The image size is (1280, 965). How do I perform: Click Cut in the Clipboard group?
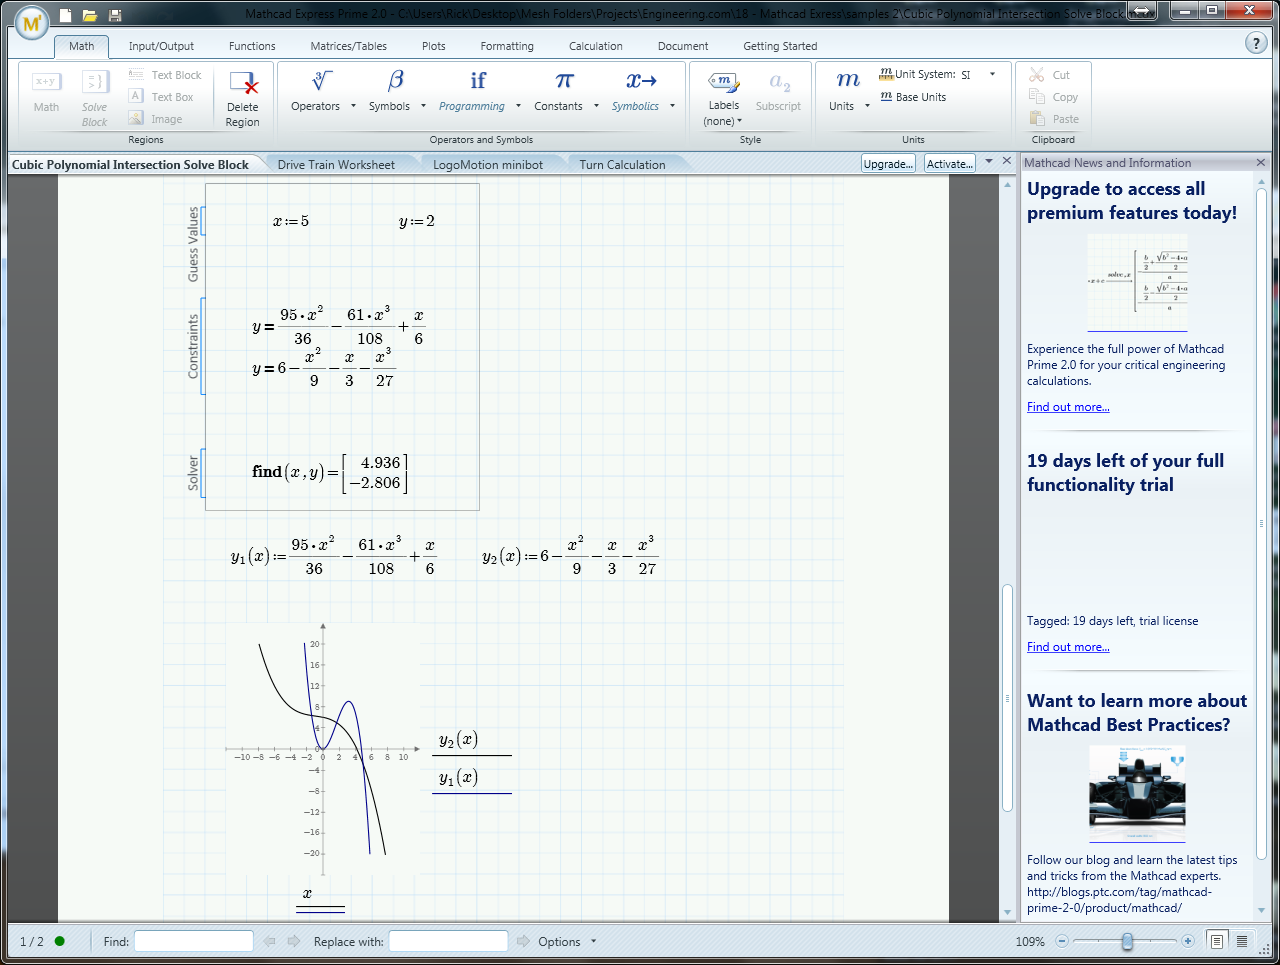1049,75
